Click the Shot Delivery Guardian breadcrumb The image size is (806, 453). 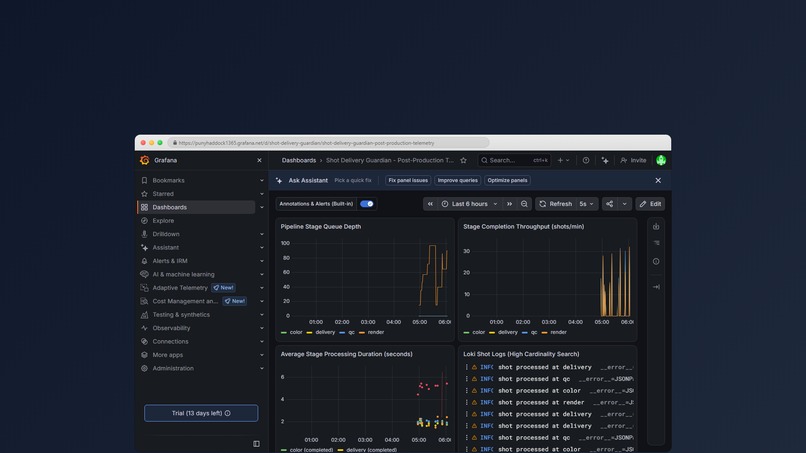tap(390, 160)
